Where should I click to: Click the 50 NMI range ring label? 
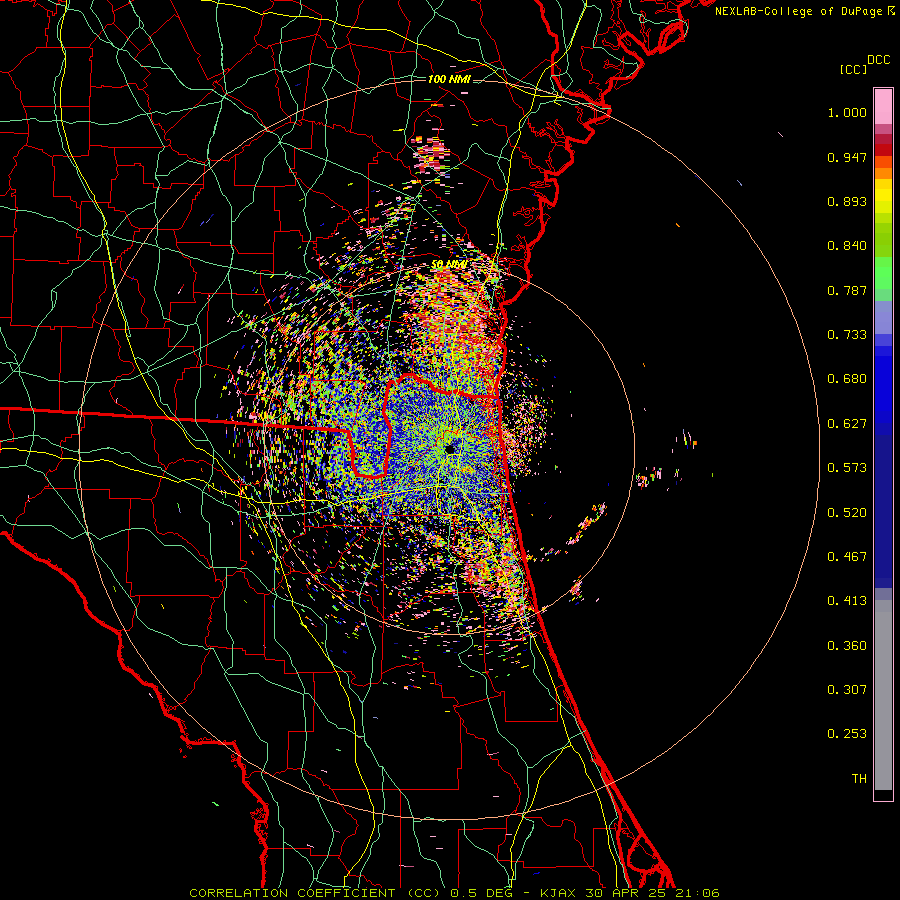[x=449, y=265]
